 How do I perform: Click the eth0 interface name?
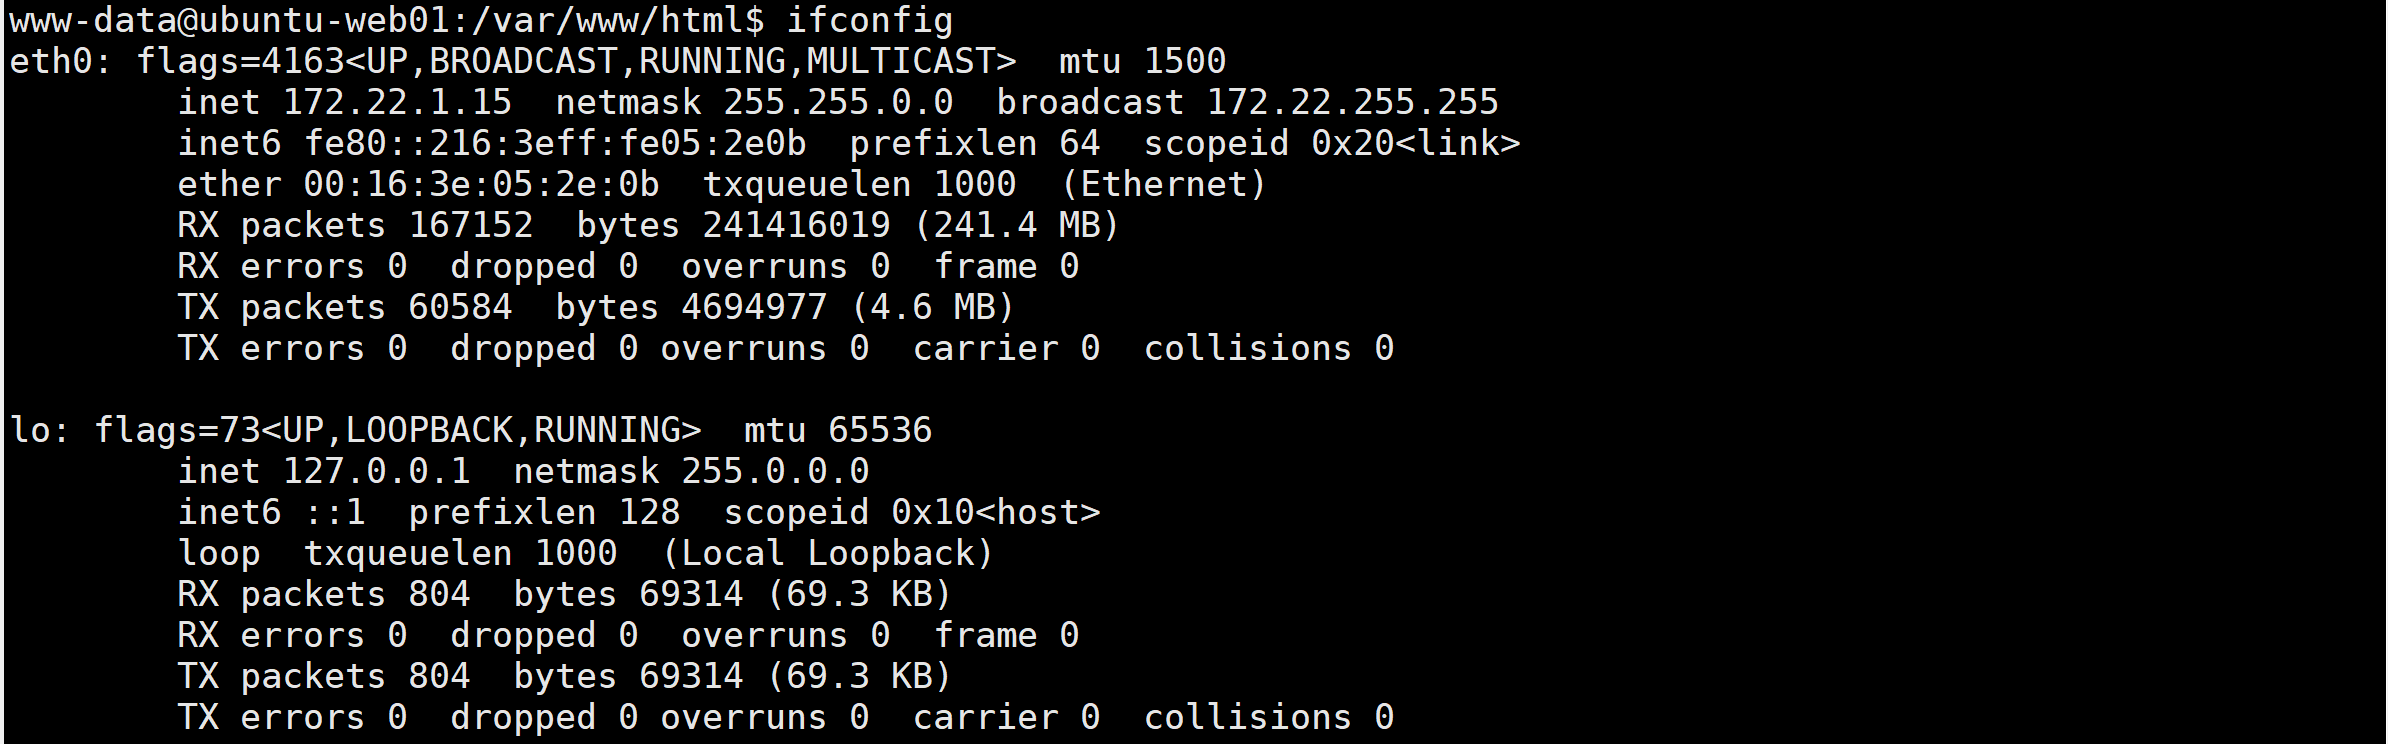51,62
